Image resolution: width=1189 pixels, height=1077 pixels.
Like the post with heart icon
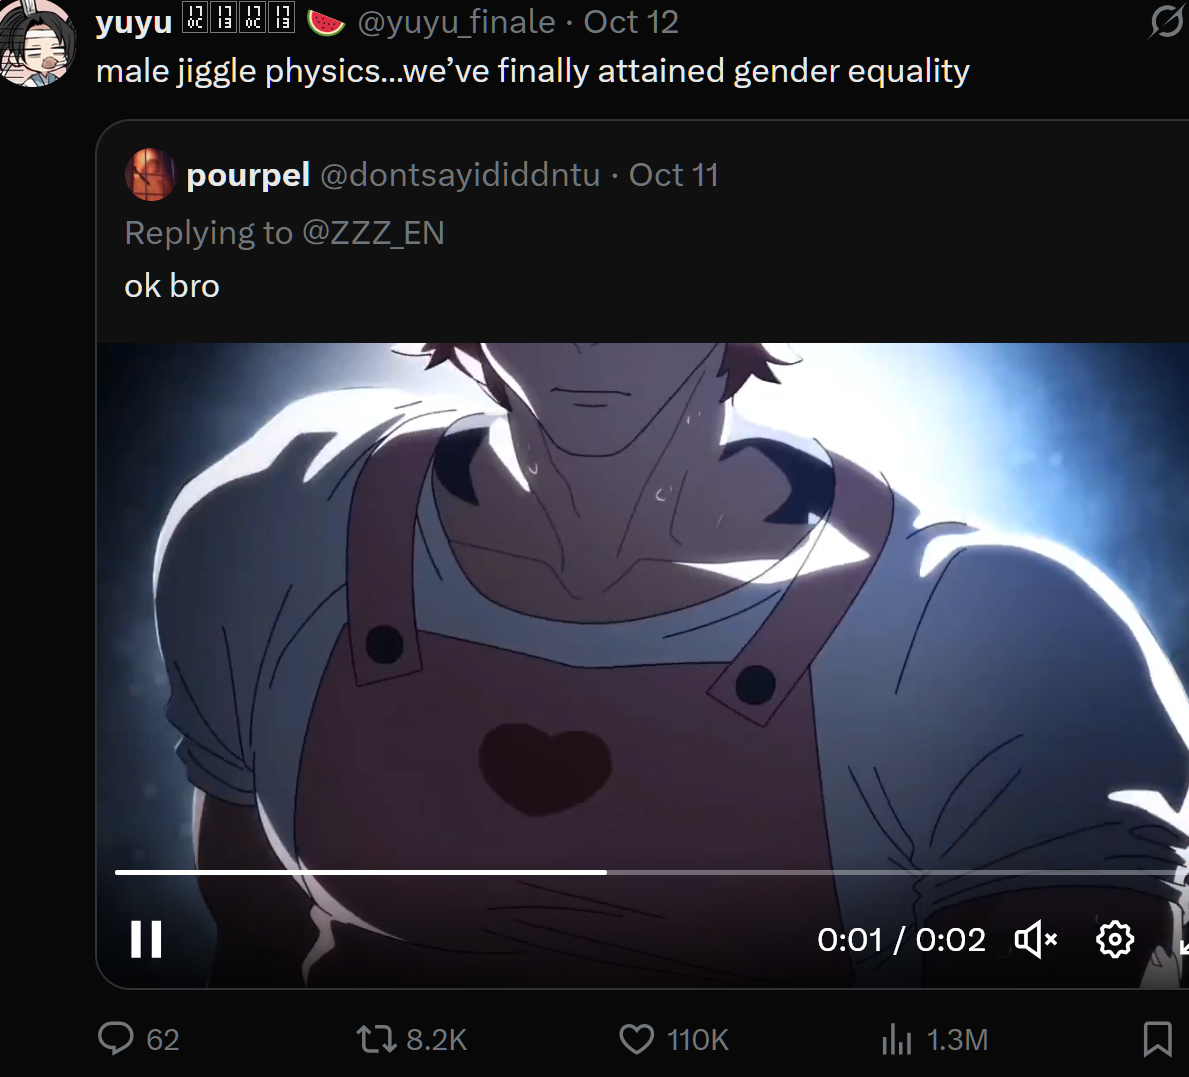(636, 1039)
